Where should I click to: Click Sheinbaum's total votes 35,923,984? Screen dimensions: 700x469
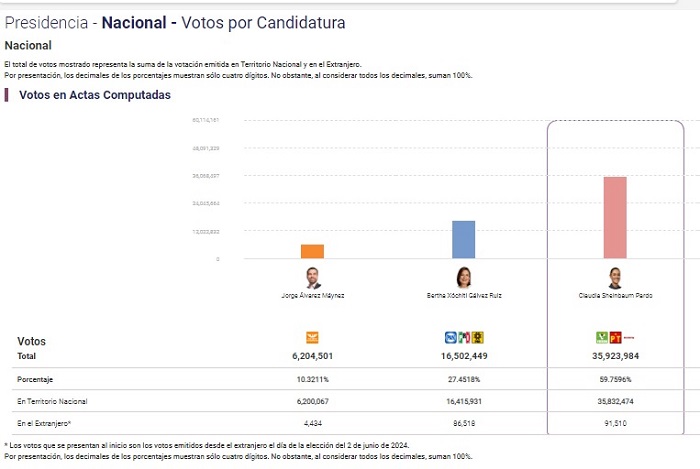[615, 356]
